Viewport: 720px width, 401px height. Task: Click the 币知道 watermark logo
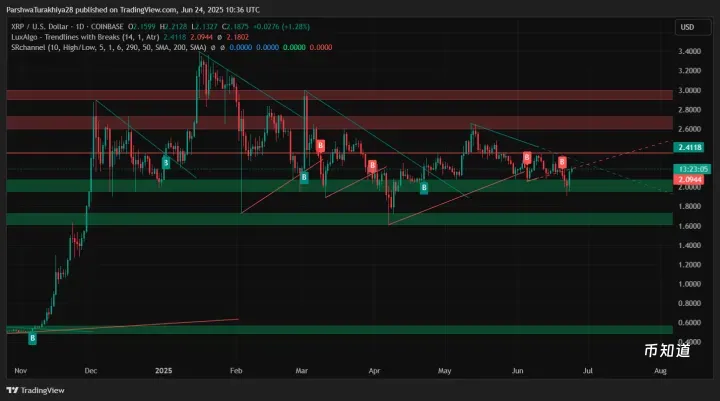[x=665, y=349]
